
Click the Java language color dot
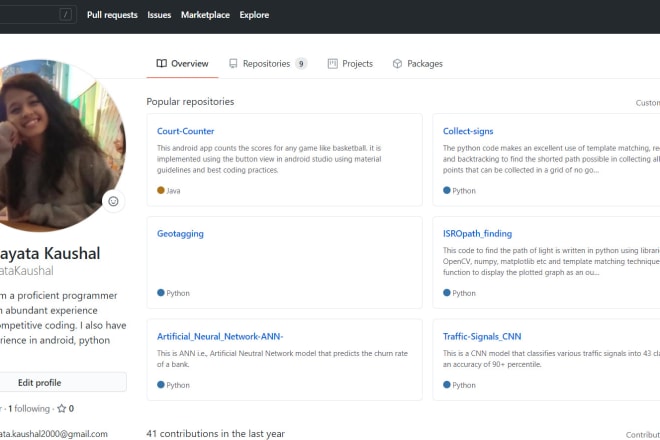click(x=160, y=190)
